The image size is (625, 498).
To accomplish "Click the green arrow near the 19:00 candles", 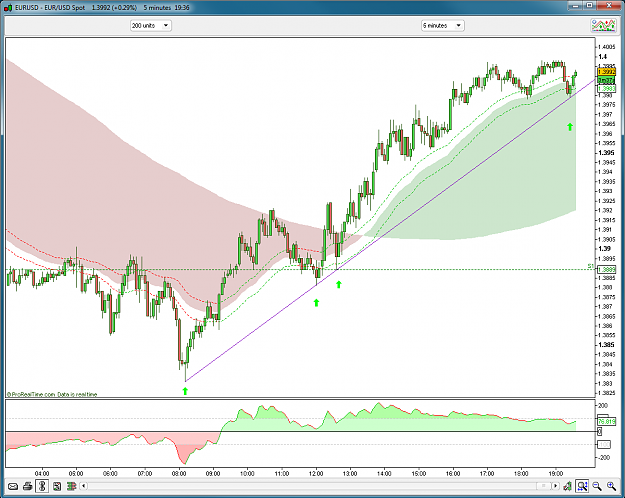I will (x=570, y=127).
